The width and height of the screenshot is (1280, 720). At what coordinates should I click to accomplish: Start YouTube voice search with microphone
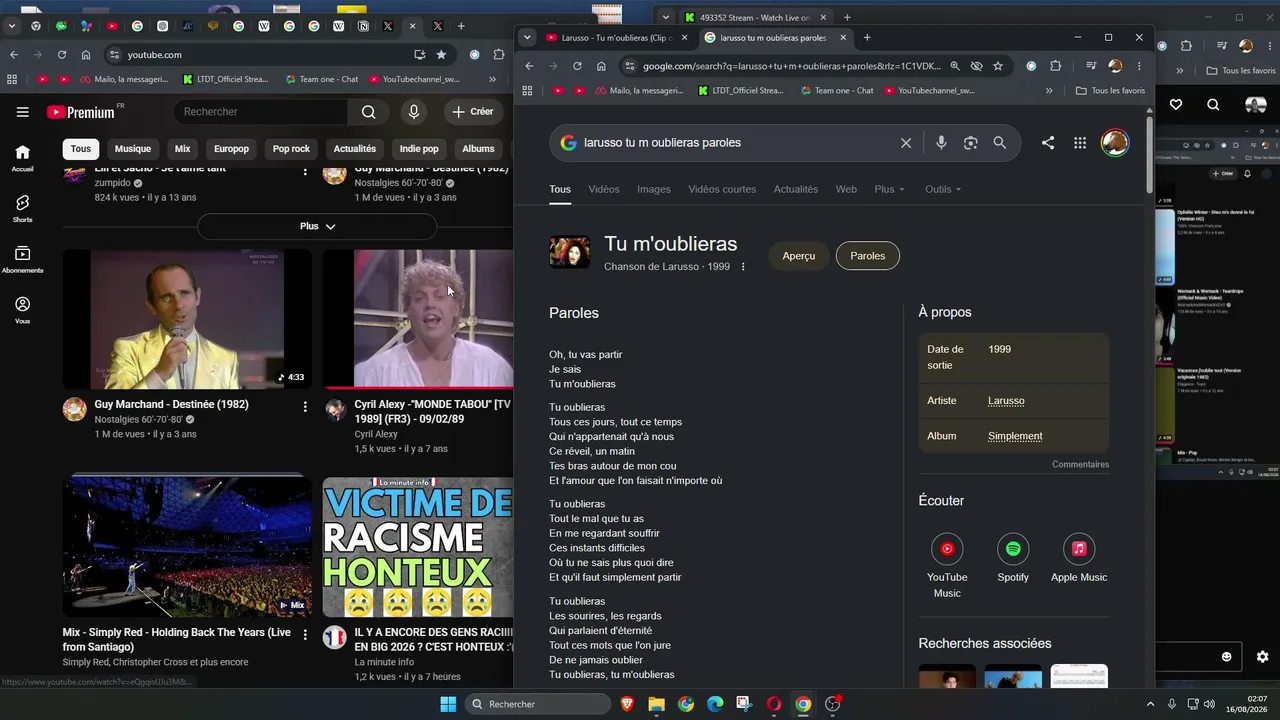pyautogui.click(x=414, y=112)
